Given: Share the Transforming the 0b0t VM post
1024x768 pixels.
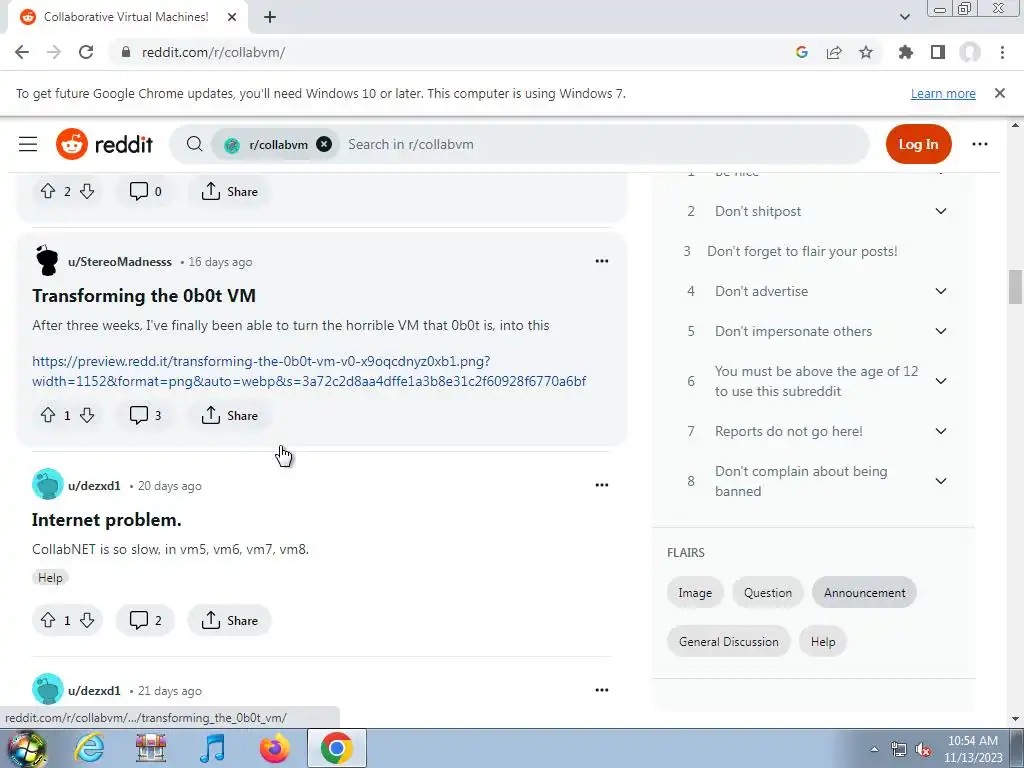Looking at the screenshot, I should coord(229,415).
